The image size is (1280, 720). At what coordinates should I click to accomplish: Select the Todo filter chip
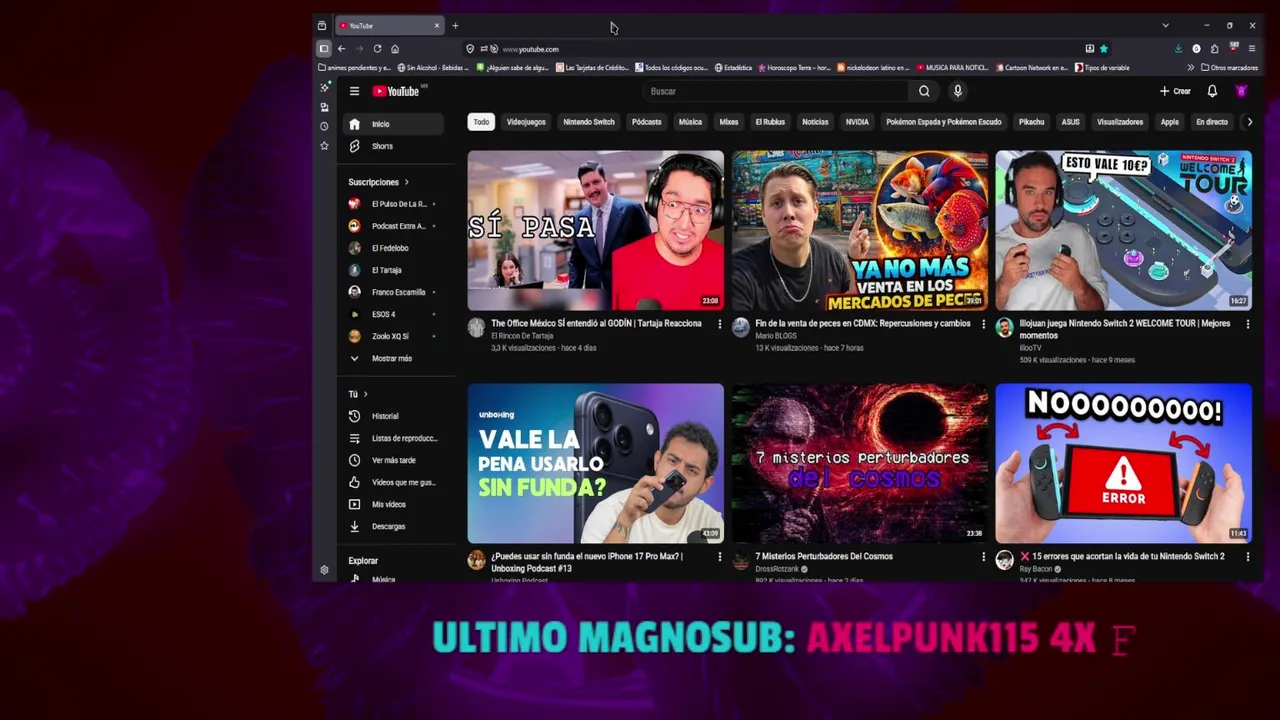[x=481, y=122]
